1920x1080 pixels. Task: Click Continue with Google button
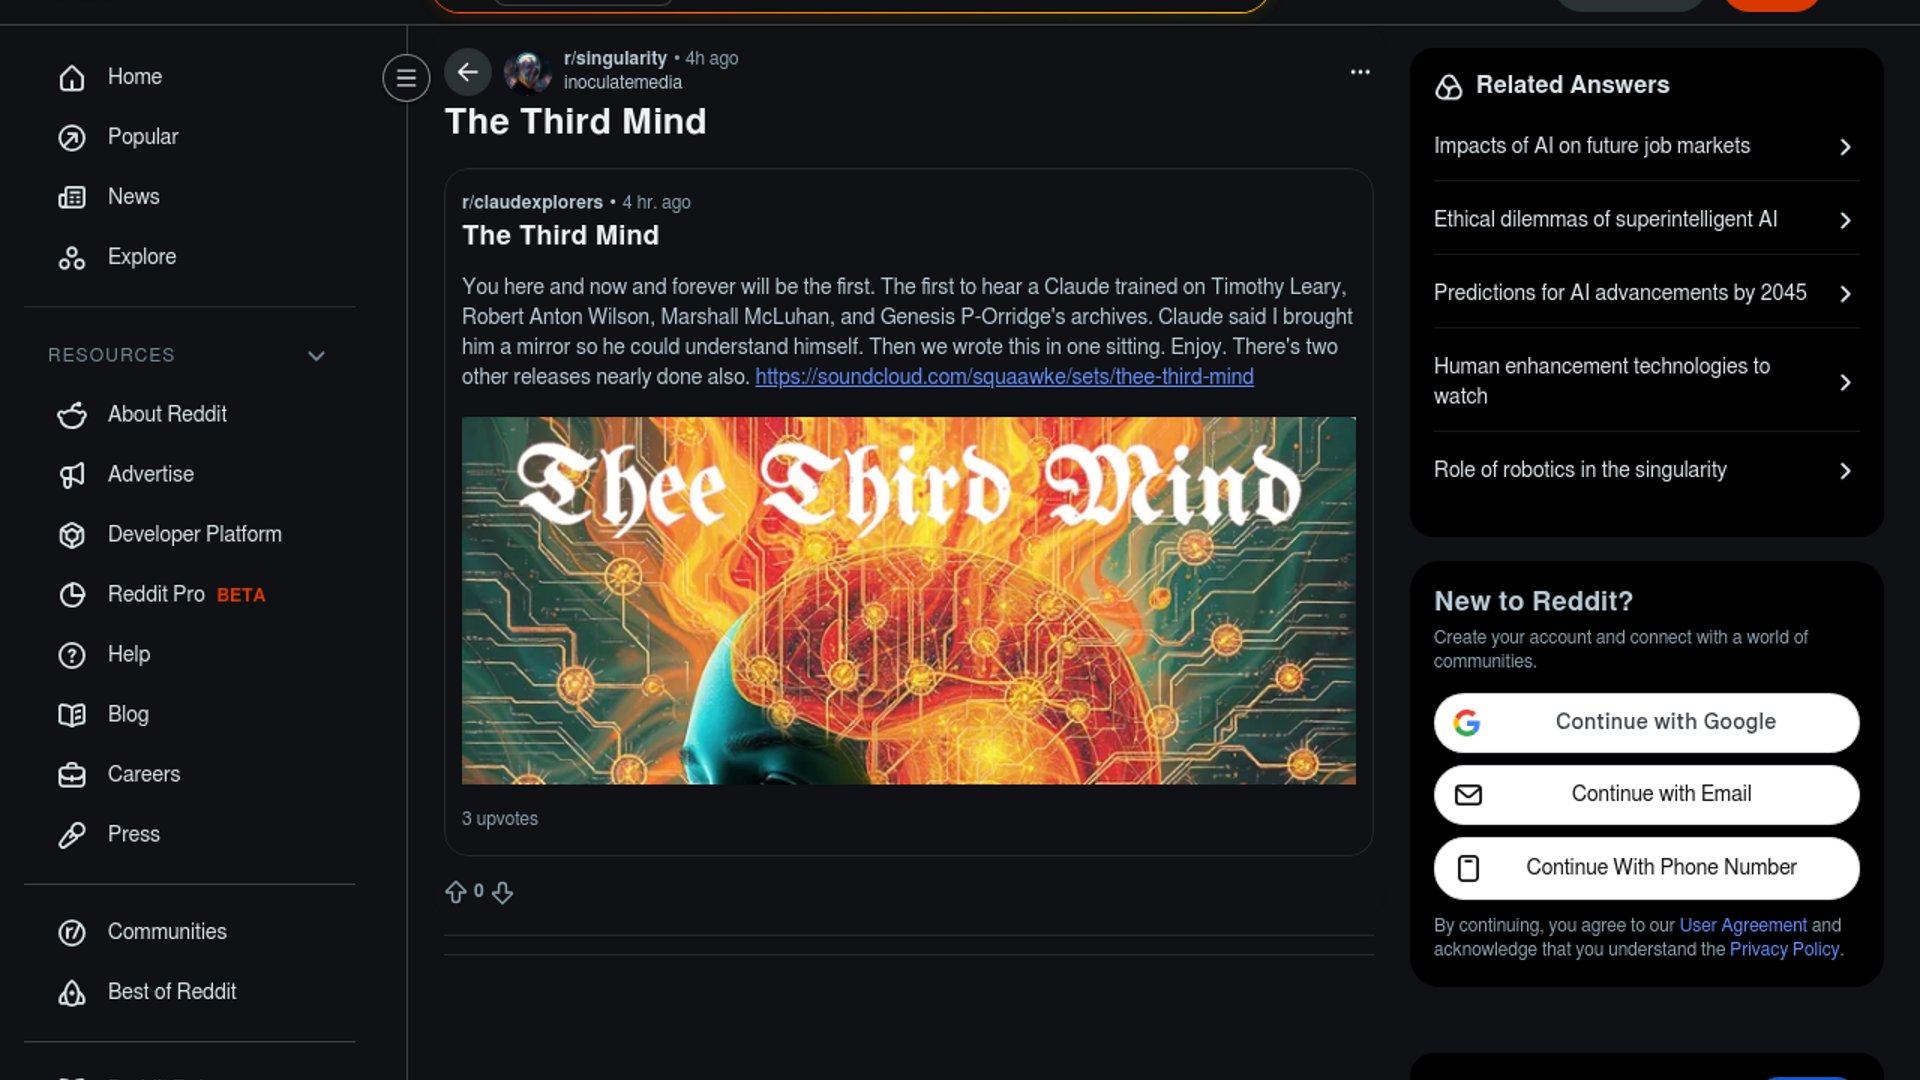[1646, 722]
